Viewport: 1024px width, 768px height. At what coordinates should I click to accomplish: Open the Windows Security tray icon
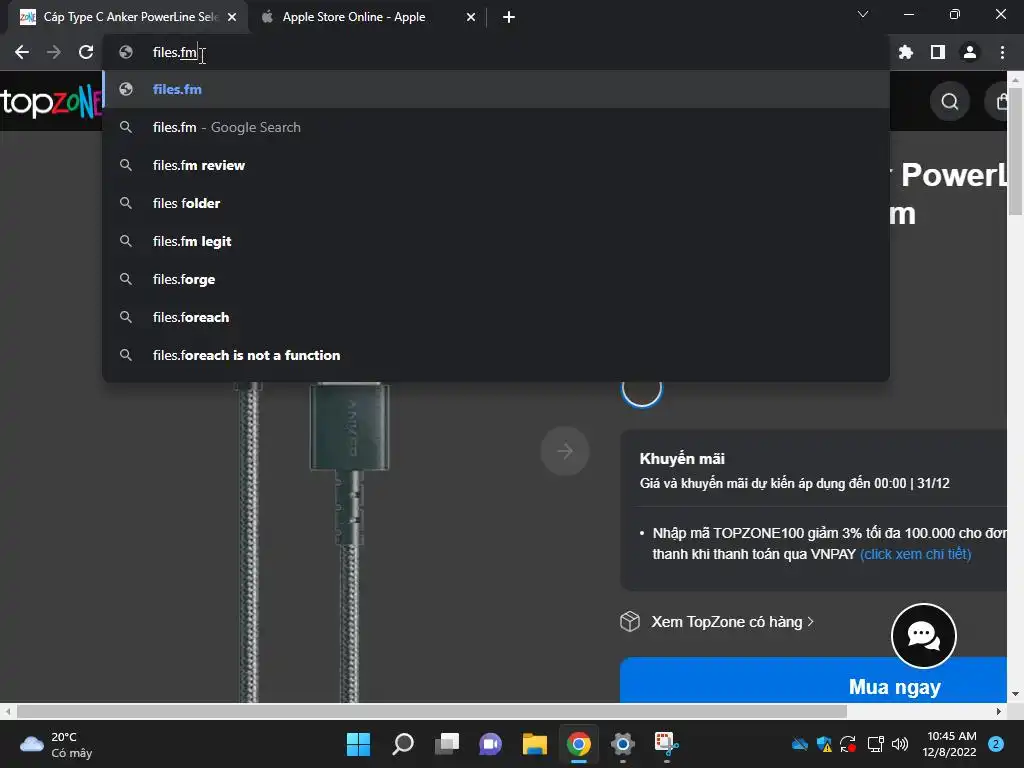pyautogui.click(x=824, y=744)
